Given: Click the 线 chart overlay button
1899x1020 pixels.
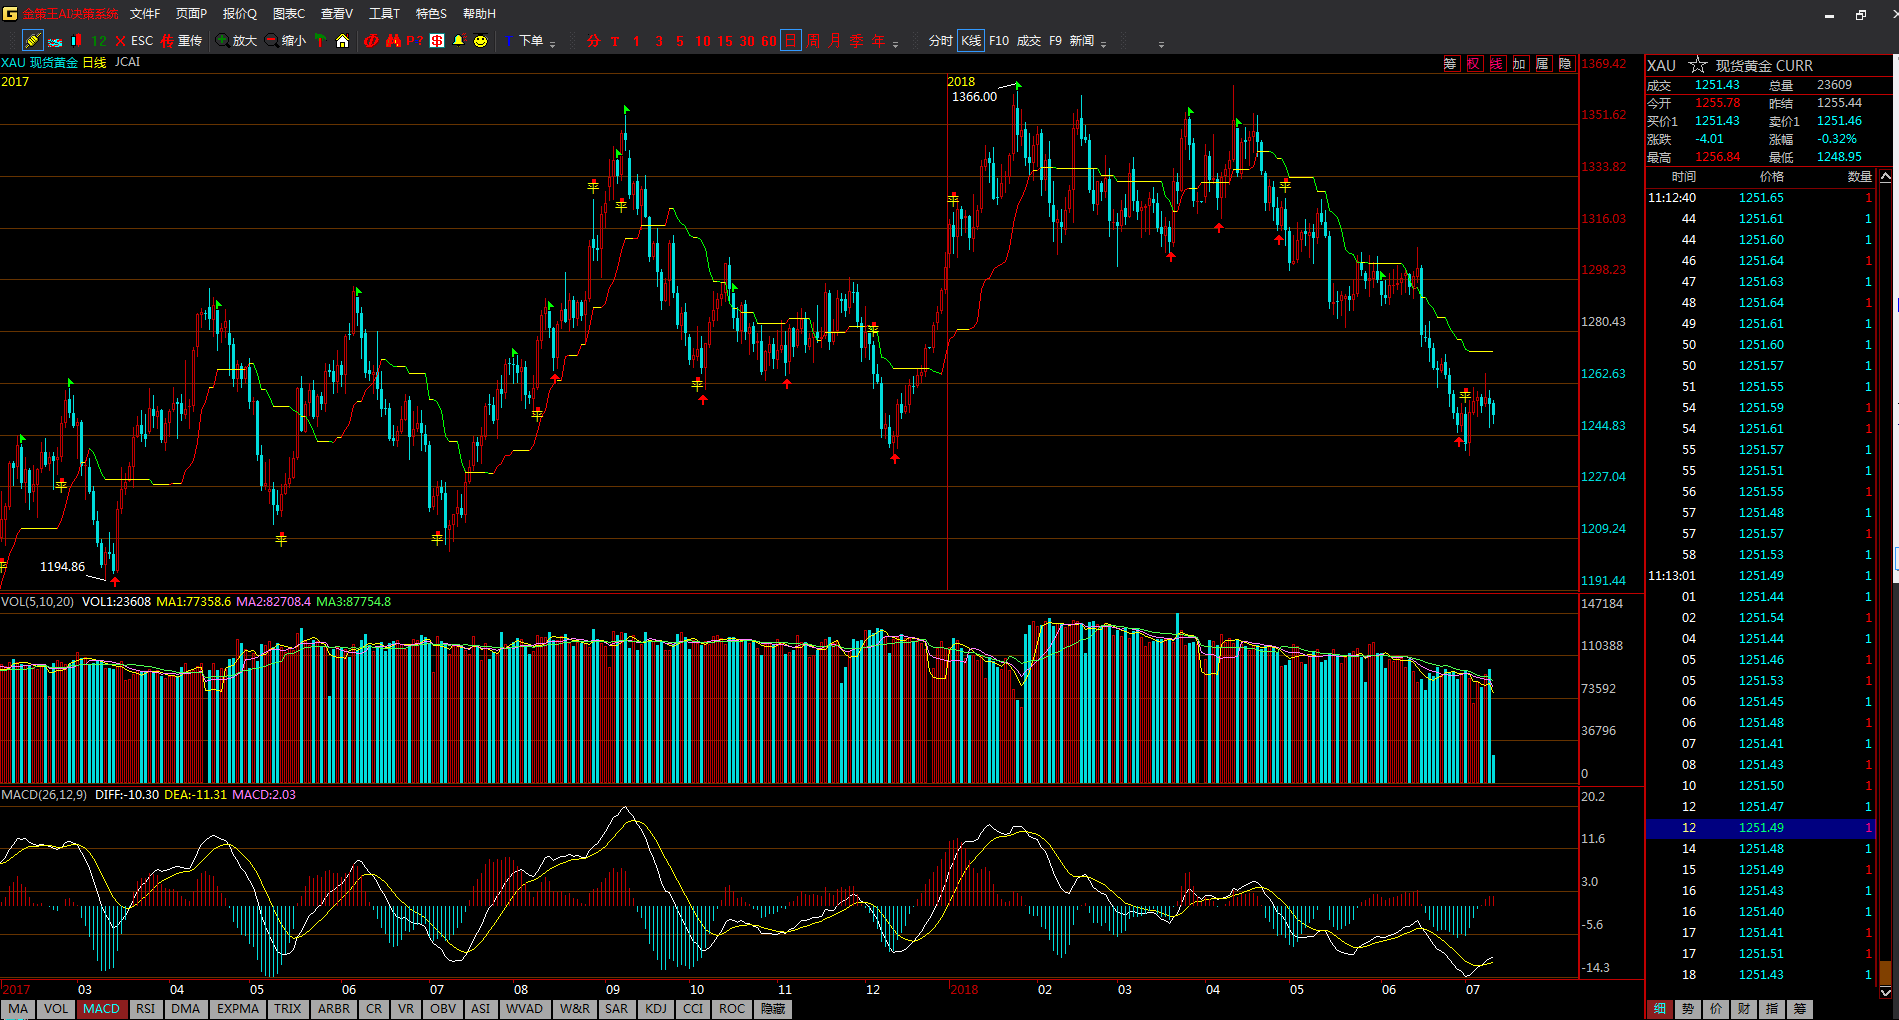Looking at the screenshot, I should click(1497, 64).
